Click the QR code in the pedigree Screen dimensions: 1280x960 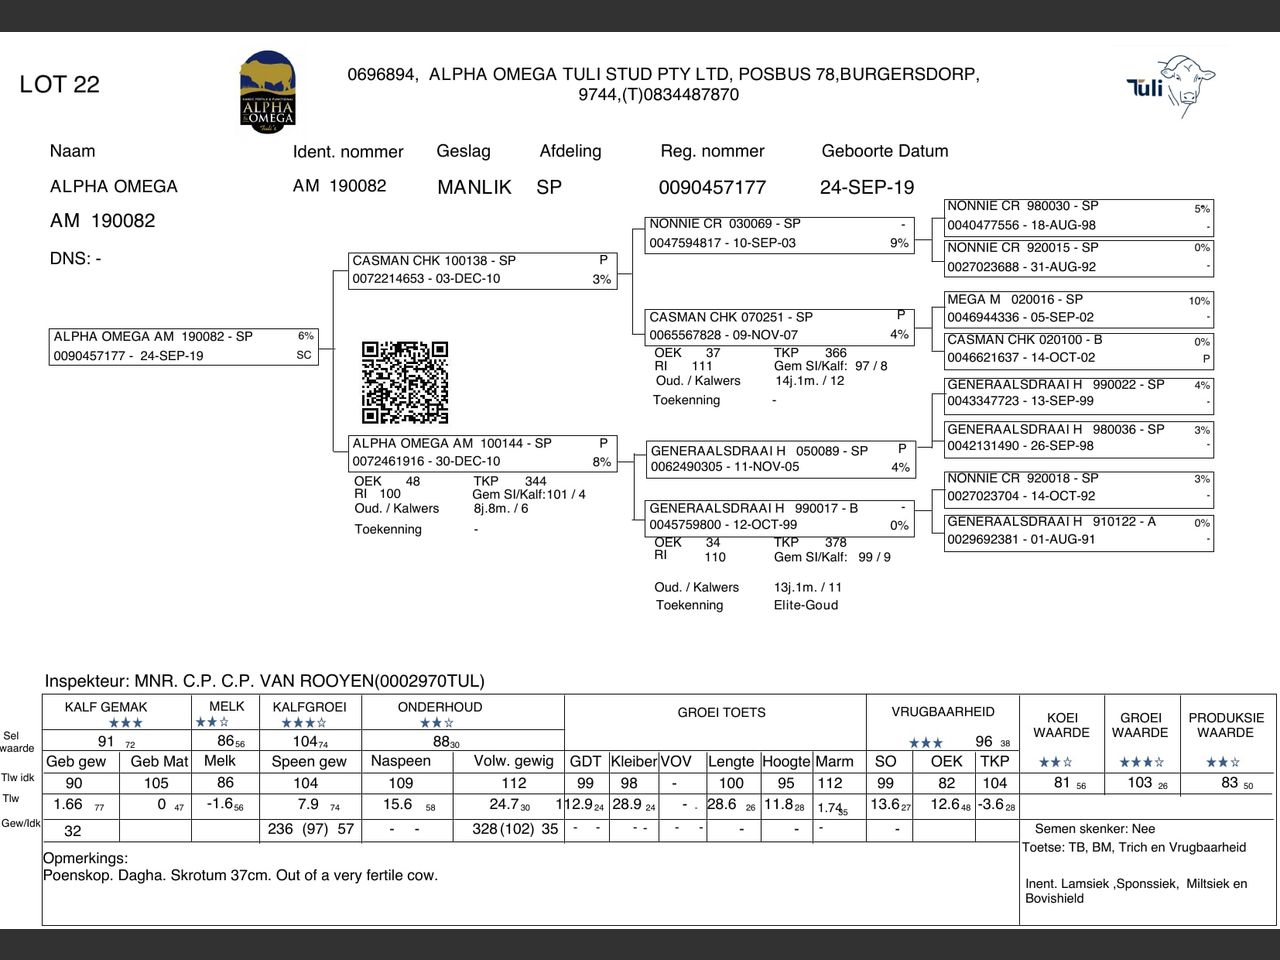coord(405,383)
